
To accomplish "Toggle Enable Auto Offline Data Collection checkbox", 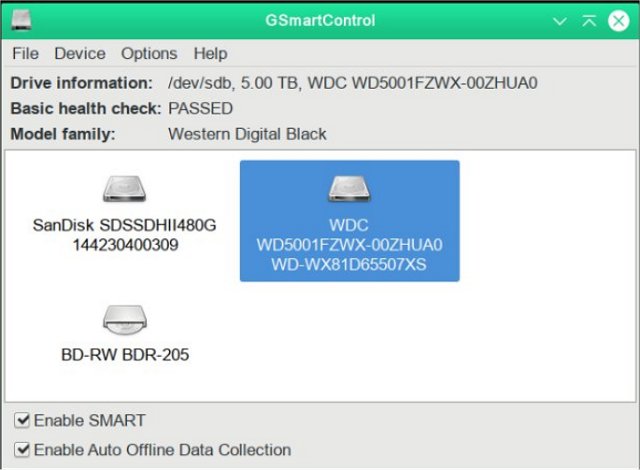I will click(22, 450).
